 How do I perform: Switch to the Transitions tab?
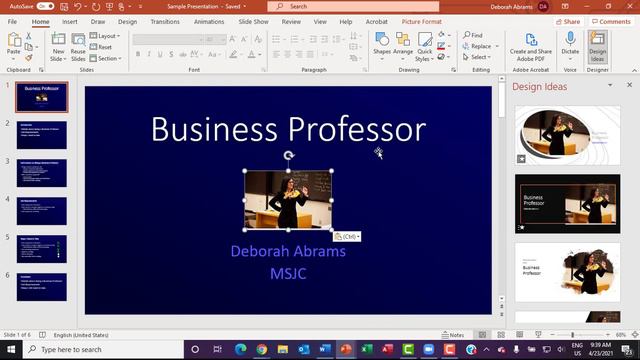pos(165,22)
